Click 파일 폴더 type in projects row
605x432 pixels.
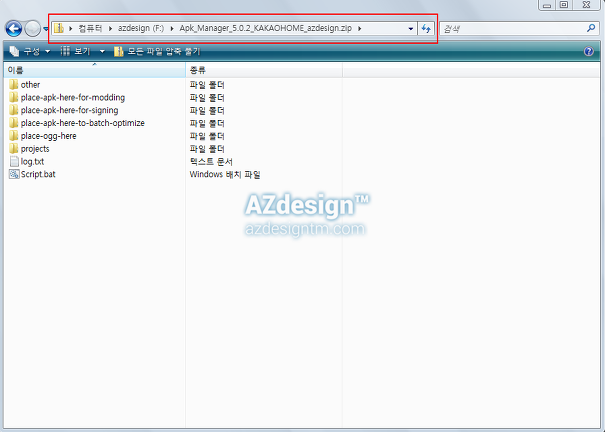207,149
